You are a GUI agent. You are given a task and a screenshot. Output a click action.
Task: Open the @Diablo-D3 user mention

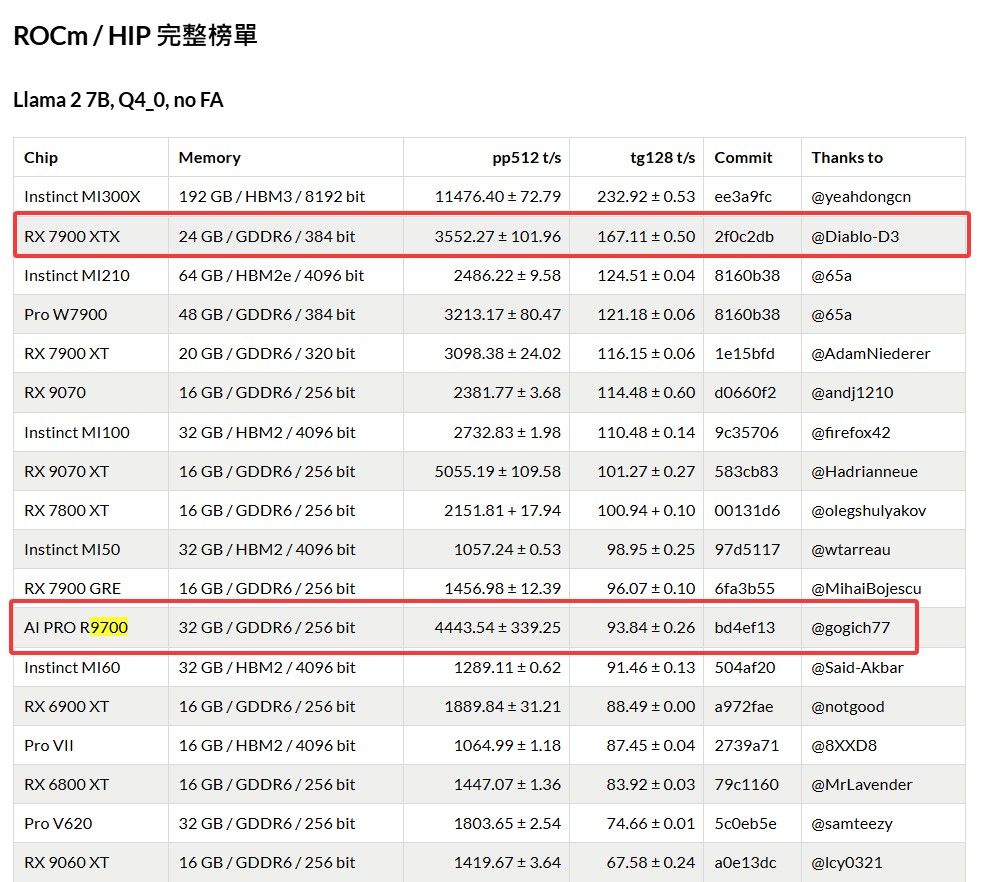click(855, 237)
